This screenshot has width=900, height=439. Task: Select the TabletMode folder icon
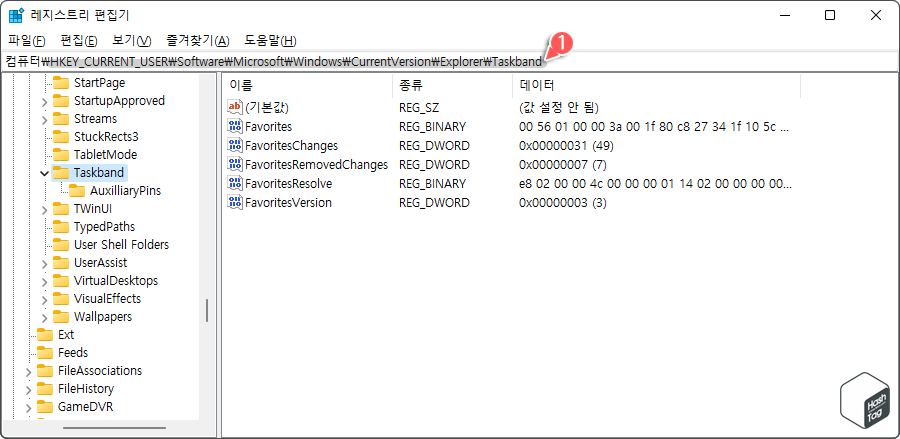click(61, 155)
